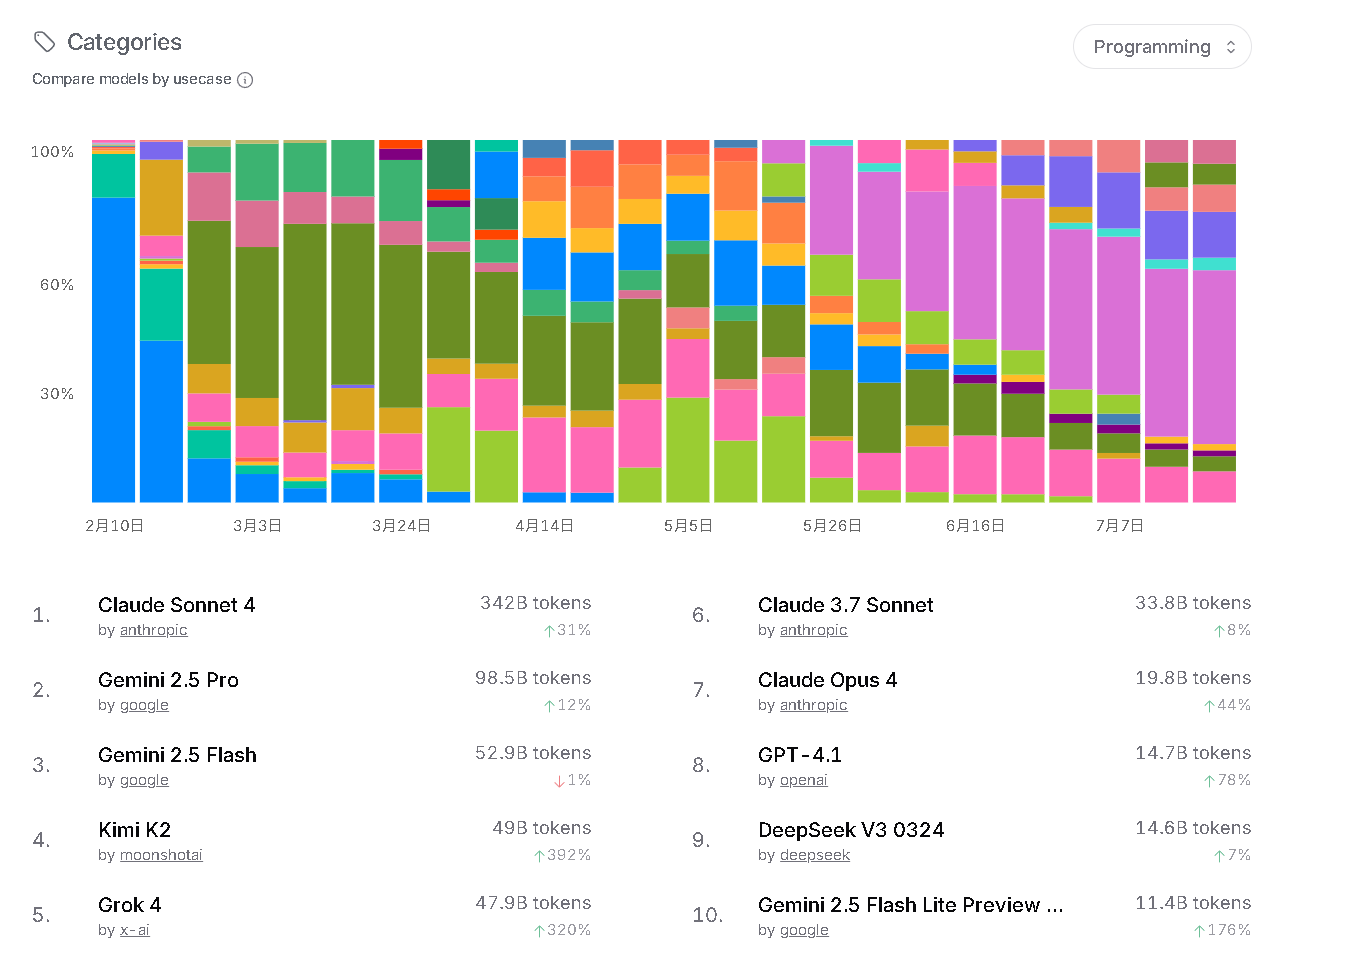Click the 6月16日 axis label

975,526
